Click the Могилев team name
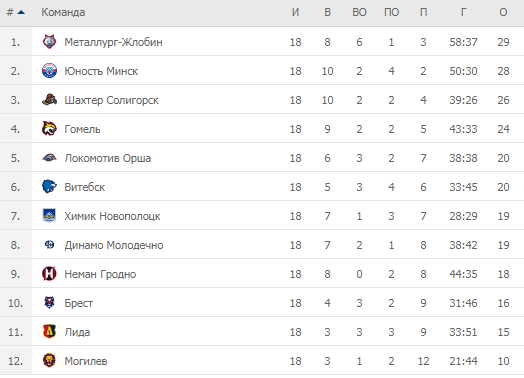524x378 pixels. tap(86, 361)
